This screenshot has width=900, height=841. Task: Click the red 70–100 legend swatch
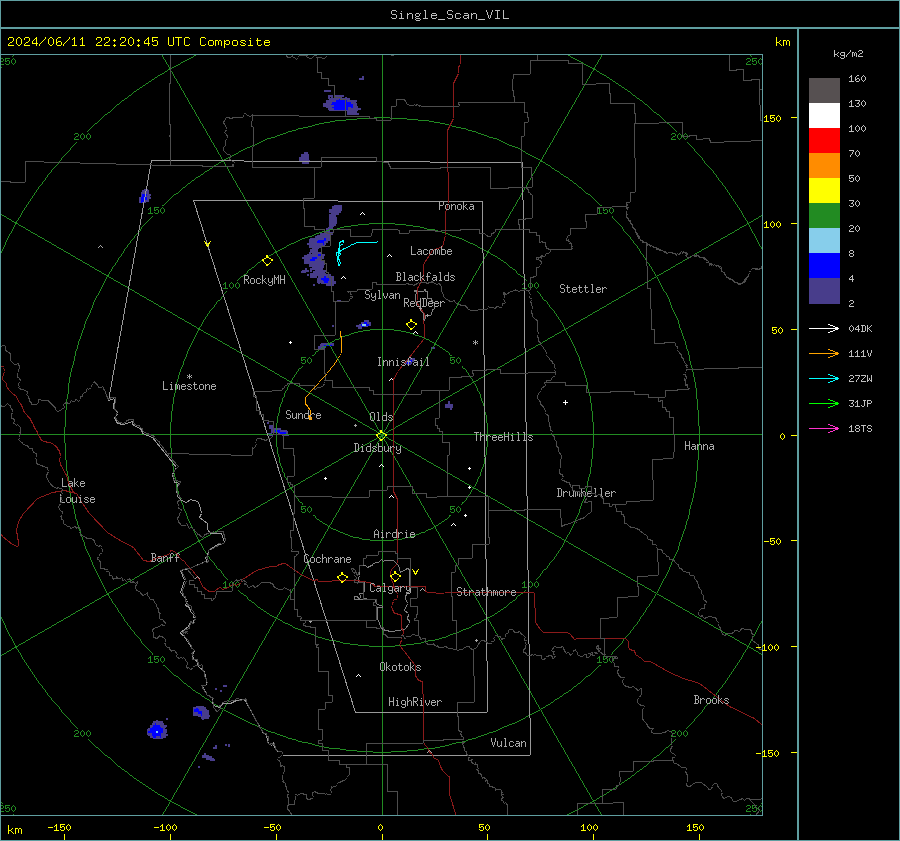tap(824, 141)
